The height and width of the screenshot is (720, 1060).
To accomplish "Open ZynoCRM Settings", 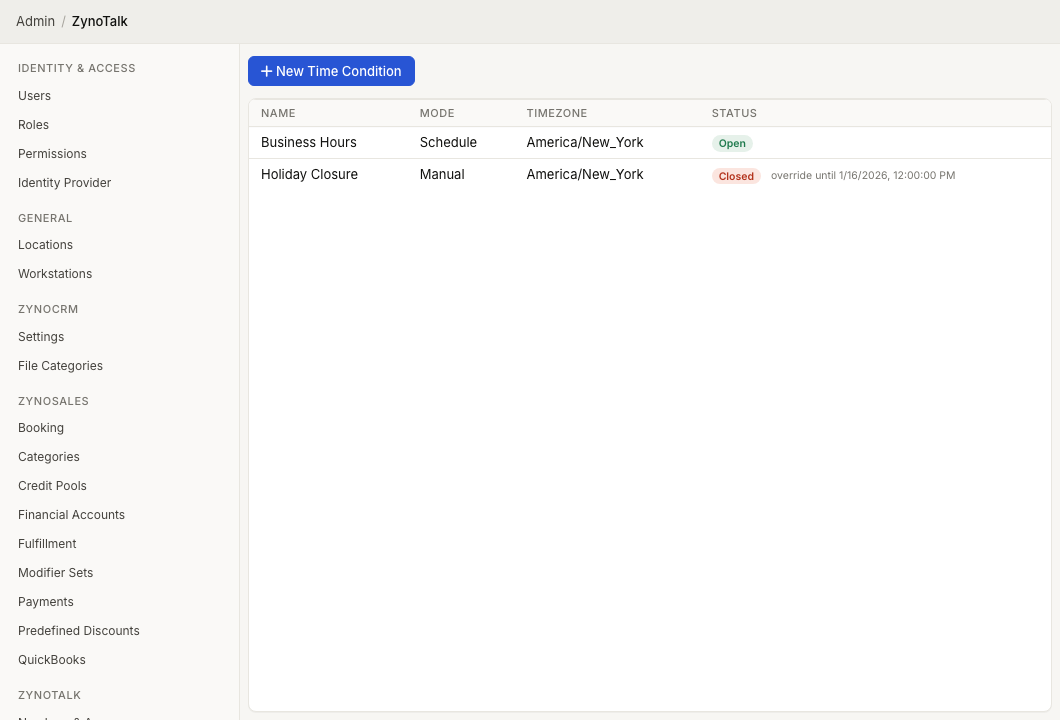I will pos(41,337).
